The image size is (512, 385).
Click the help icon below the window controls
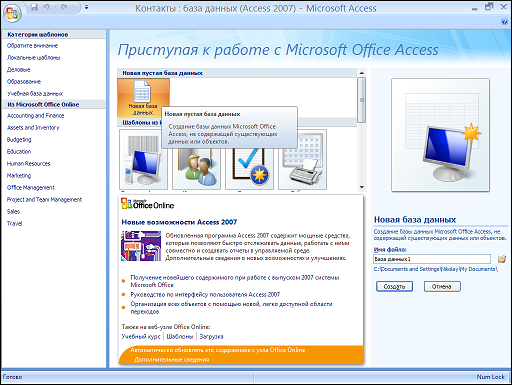coord(504,22)
